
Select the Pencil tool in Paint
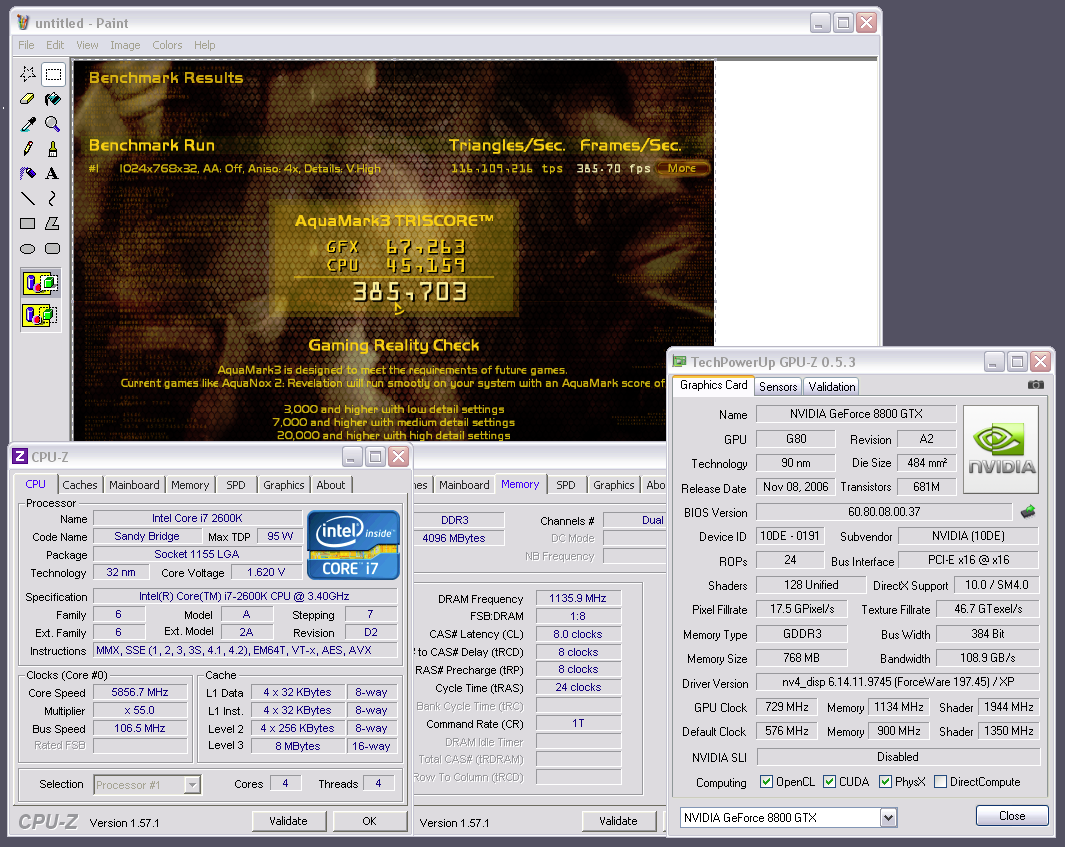tap(28, 149)
